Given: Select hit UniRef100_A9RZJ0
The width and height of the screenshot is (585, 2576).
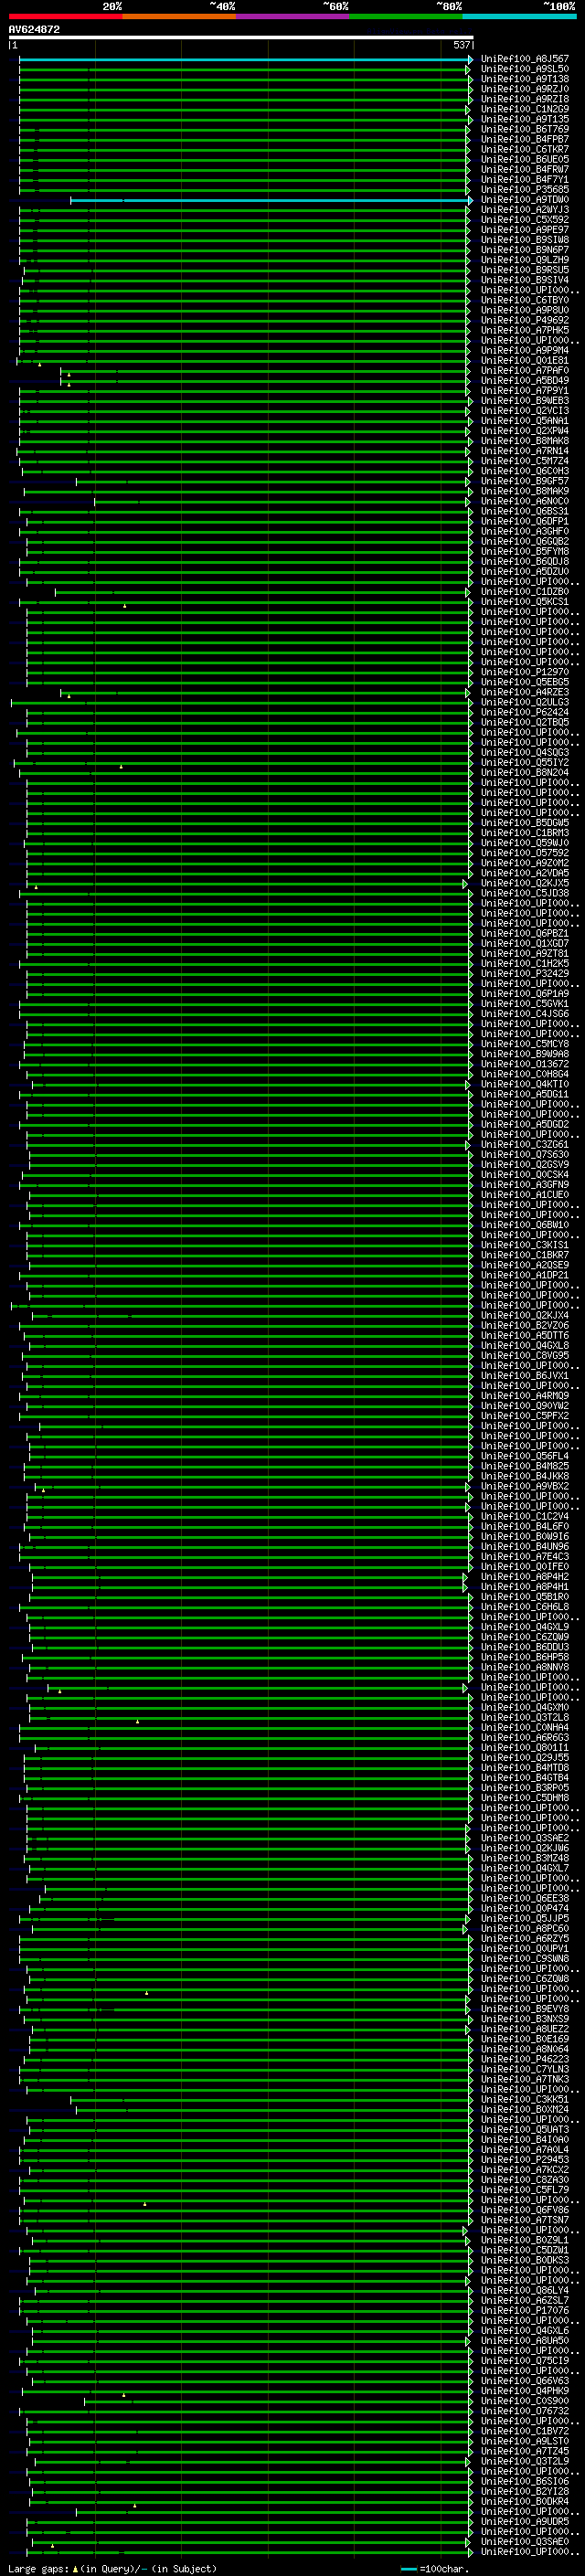Looking at the screenshot, I should point(525,90).
